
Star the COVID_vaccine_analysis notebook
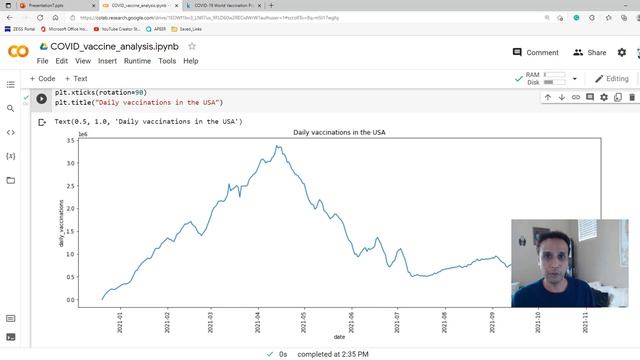pyautogui.click(x=192, y=47)
